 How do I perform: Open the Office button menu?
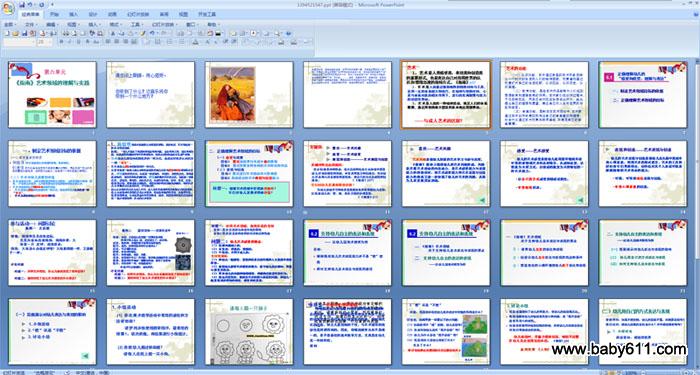pyautogui.click(x=8, y=8)
